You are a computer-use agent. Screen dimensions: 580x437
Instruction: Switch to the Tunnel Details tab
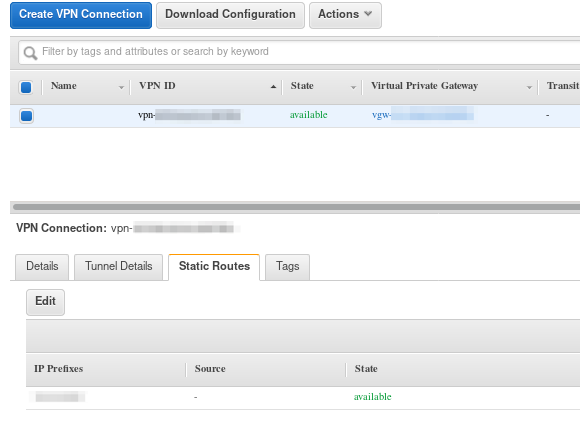coord(118,267)
